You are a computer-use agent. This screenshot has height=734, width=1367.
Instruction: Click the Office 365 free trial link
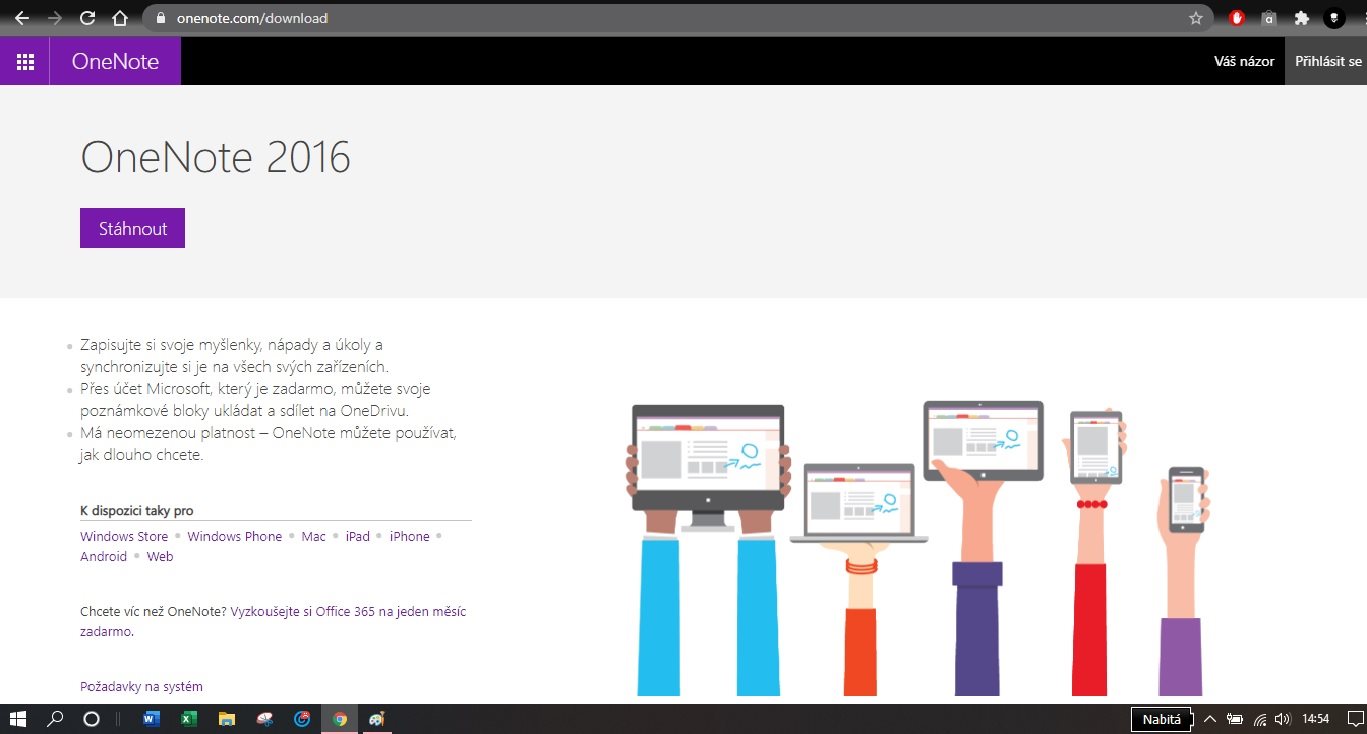[273, 621]
